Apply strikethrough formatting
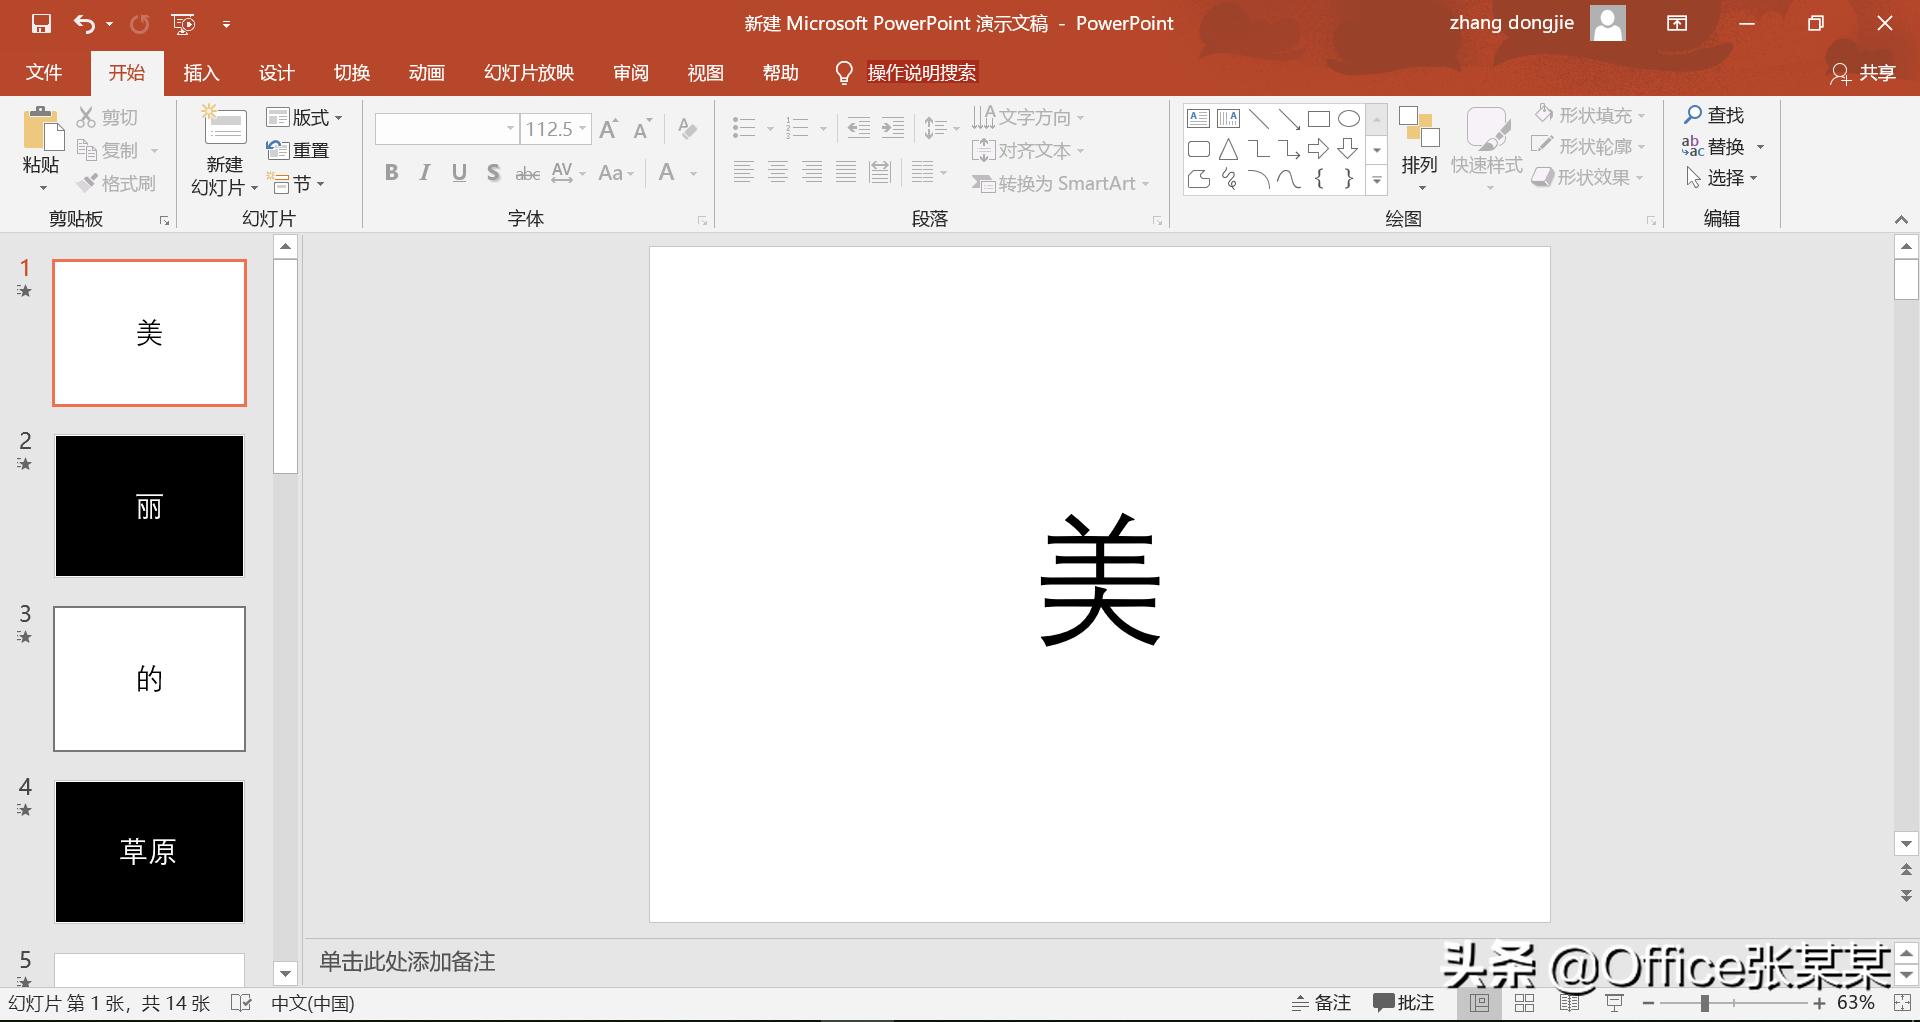Screen dimensions: 1920x1022 point(527,172)
